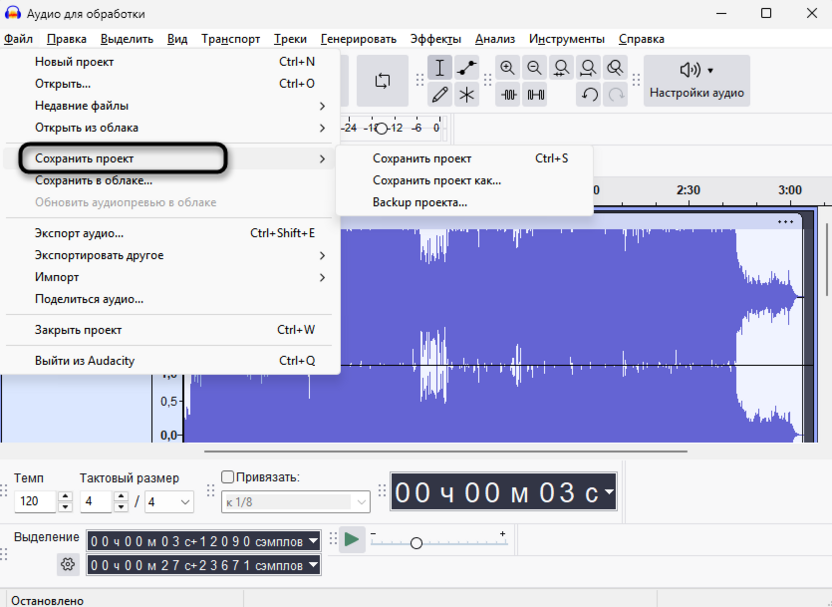Toggle the loop playback button

[382, 81]
